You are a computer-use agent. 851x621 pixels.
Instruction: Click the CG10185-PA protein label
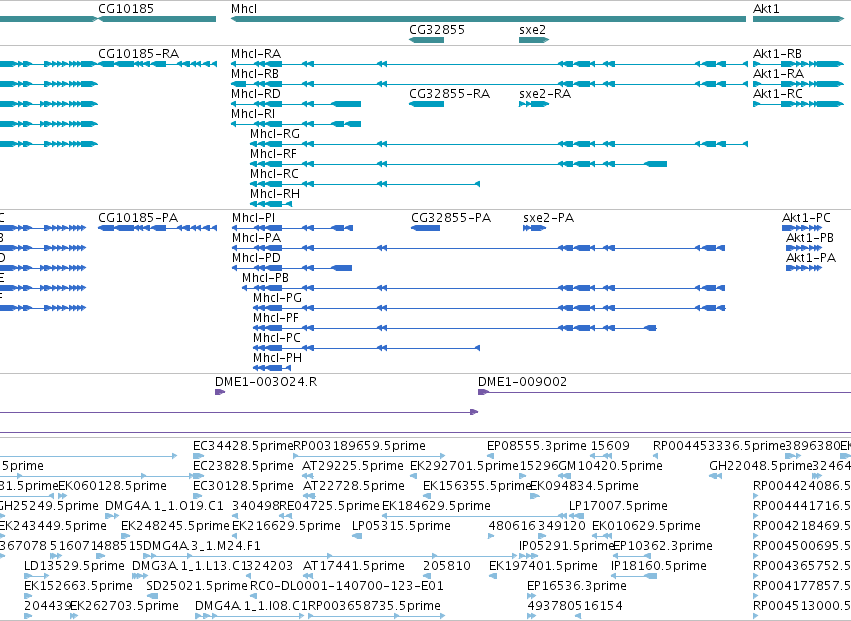(138, 218)
